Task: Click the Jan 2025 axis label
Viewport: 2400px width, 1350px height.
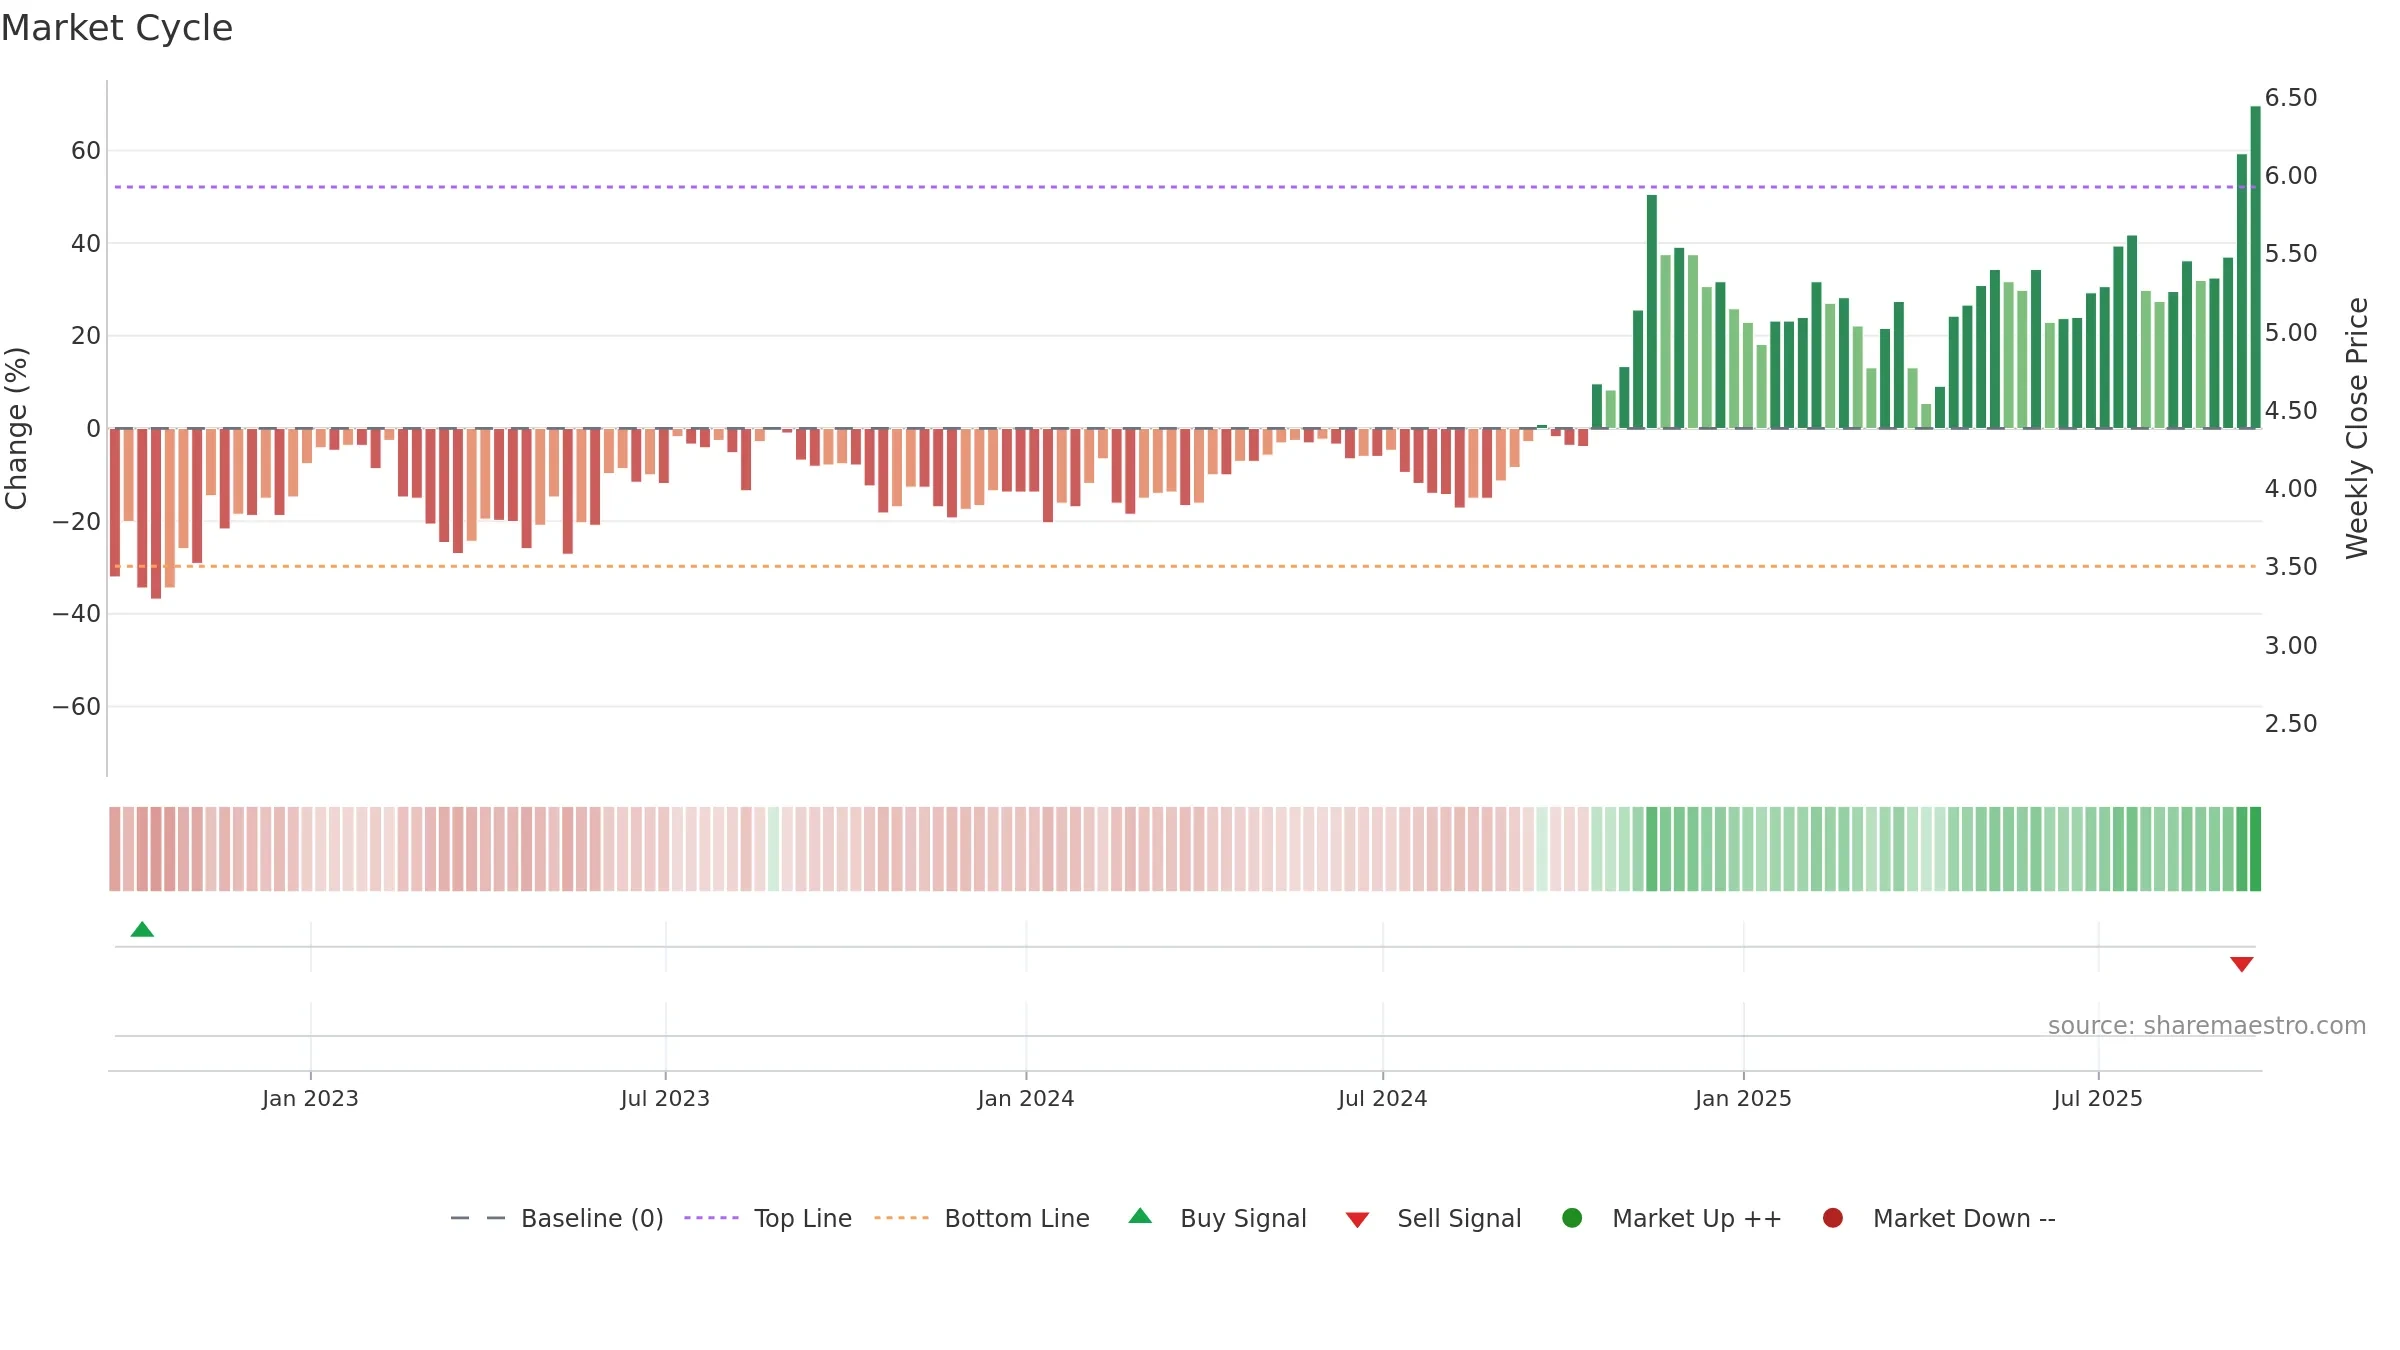Action: [1743, 1098]
